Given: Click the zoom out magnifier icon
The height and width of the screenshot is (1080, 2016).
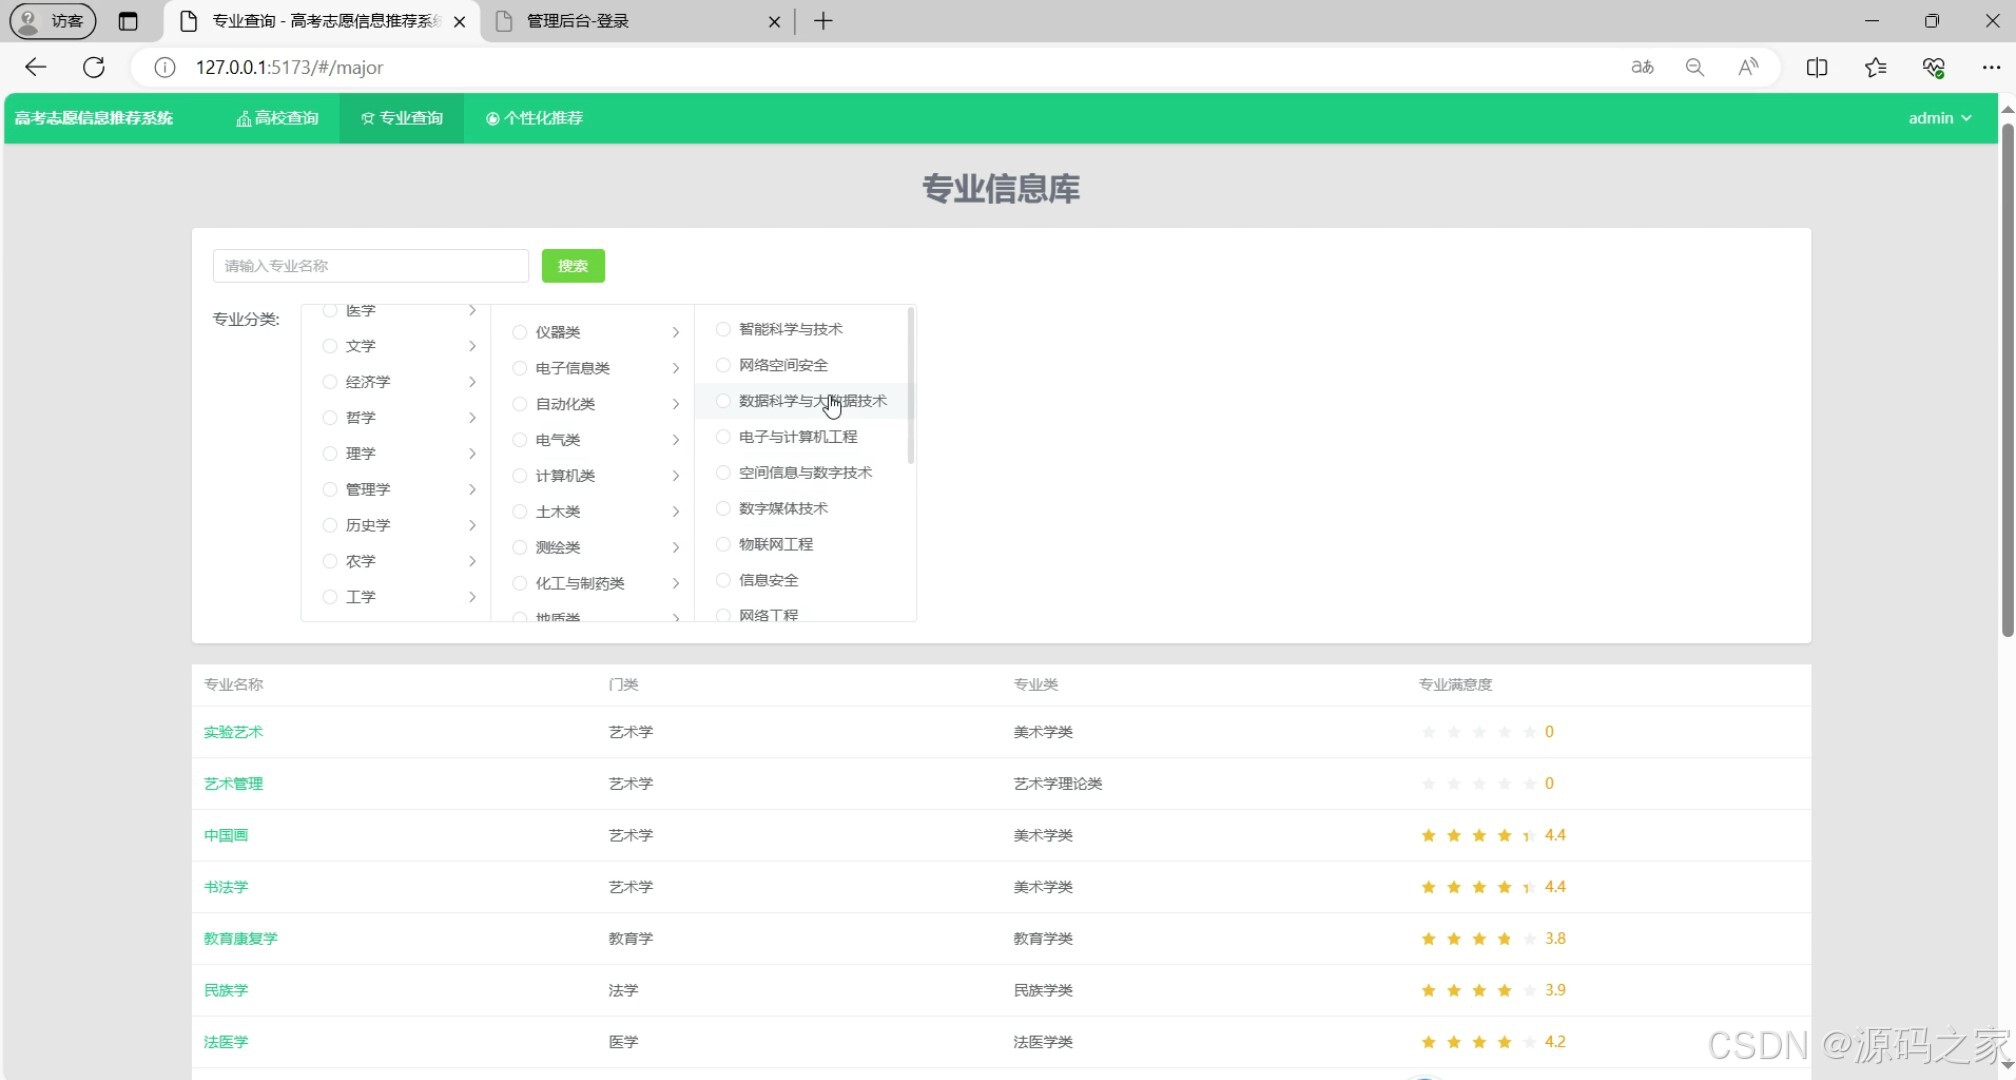Looking at the screenshot, I should tap(1694, 67).
